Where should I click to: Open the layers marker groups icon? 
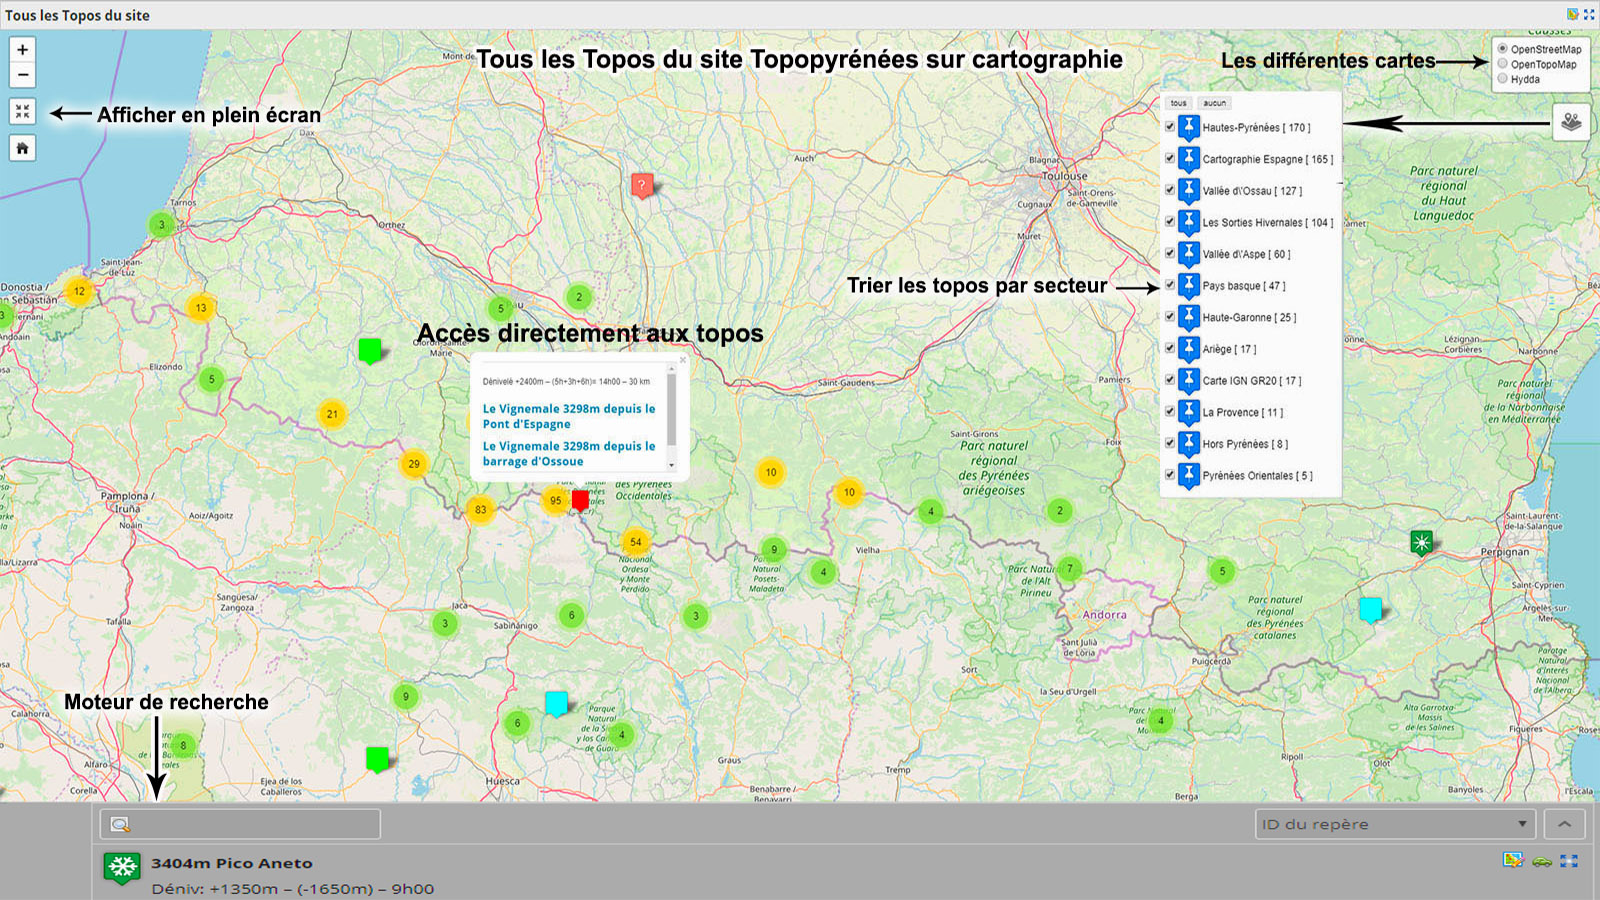pyautogui.click(x=1571, y=122)
